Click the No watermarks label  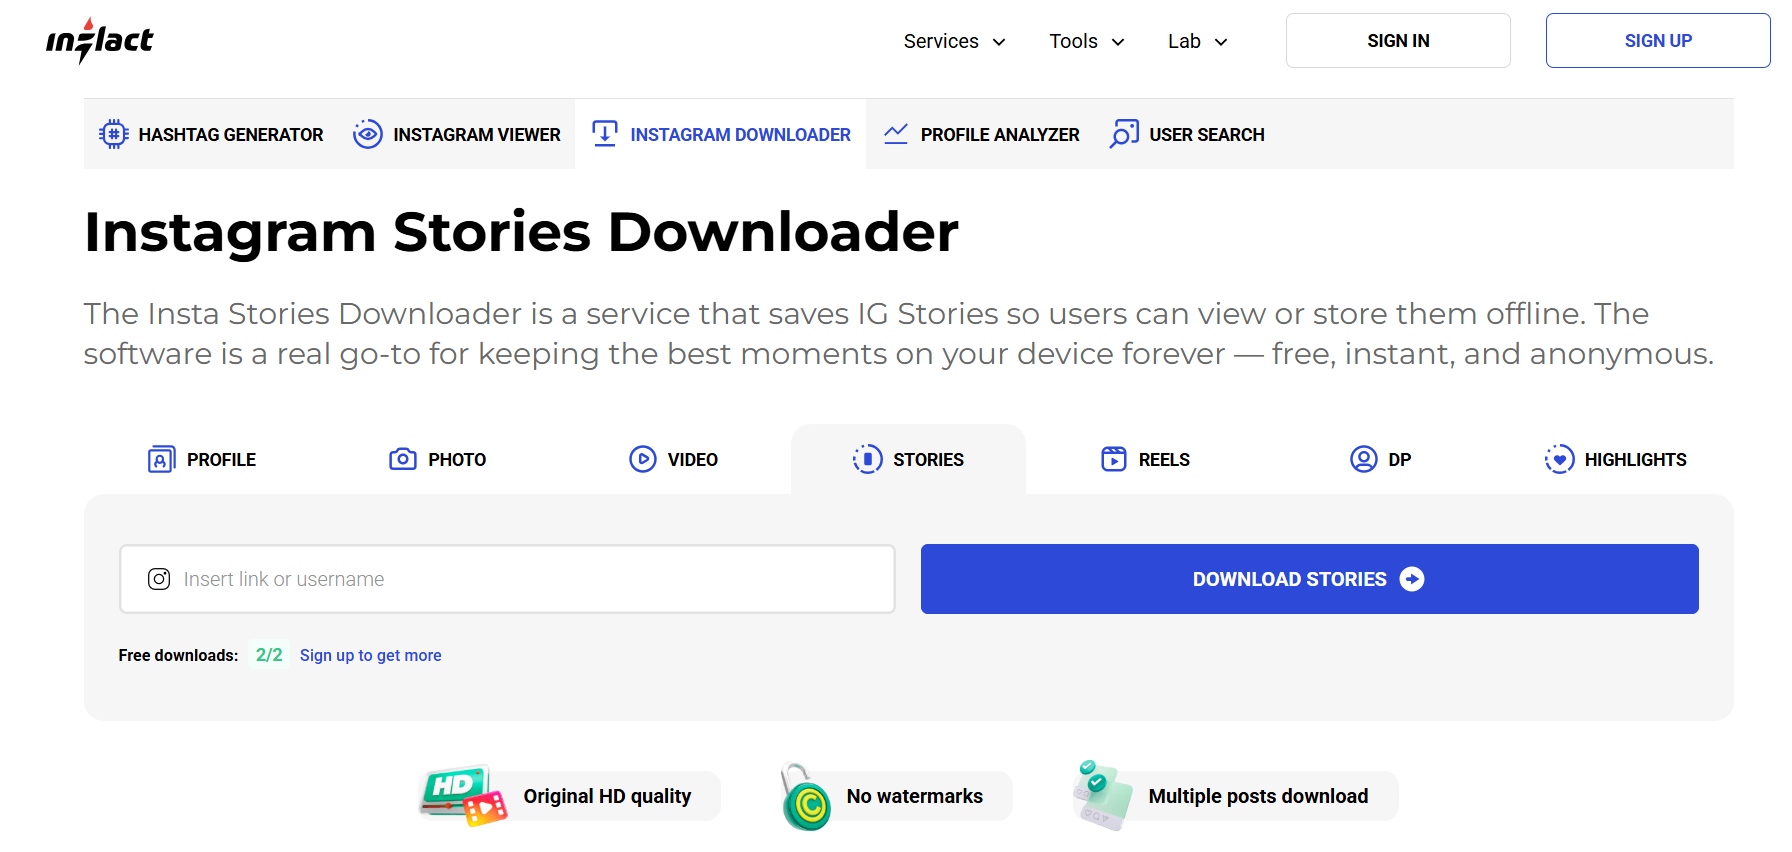[915, 796]
